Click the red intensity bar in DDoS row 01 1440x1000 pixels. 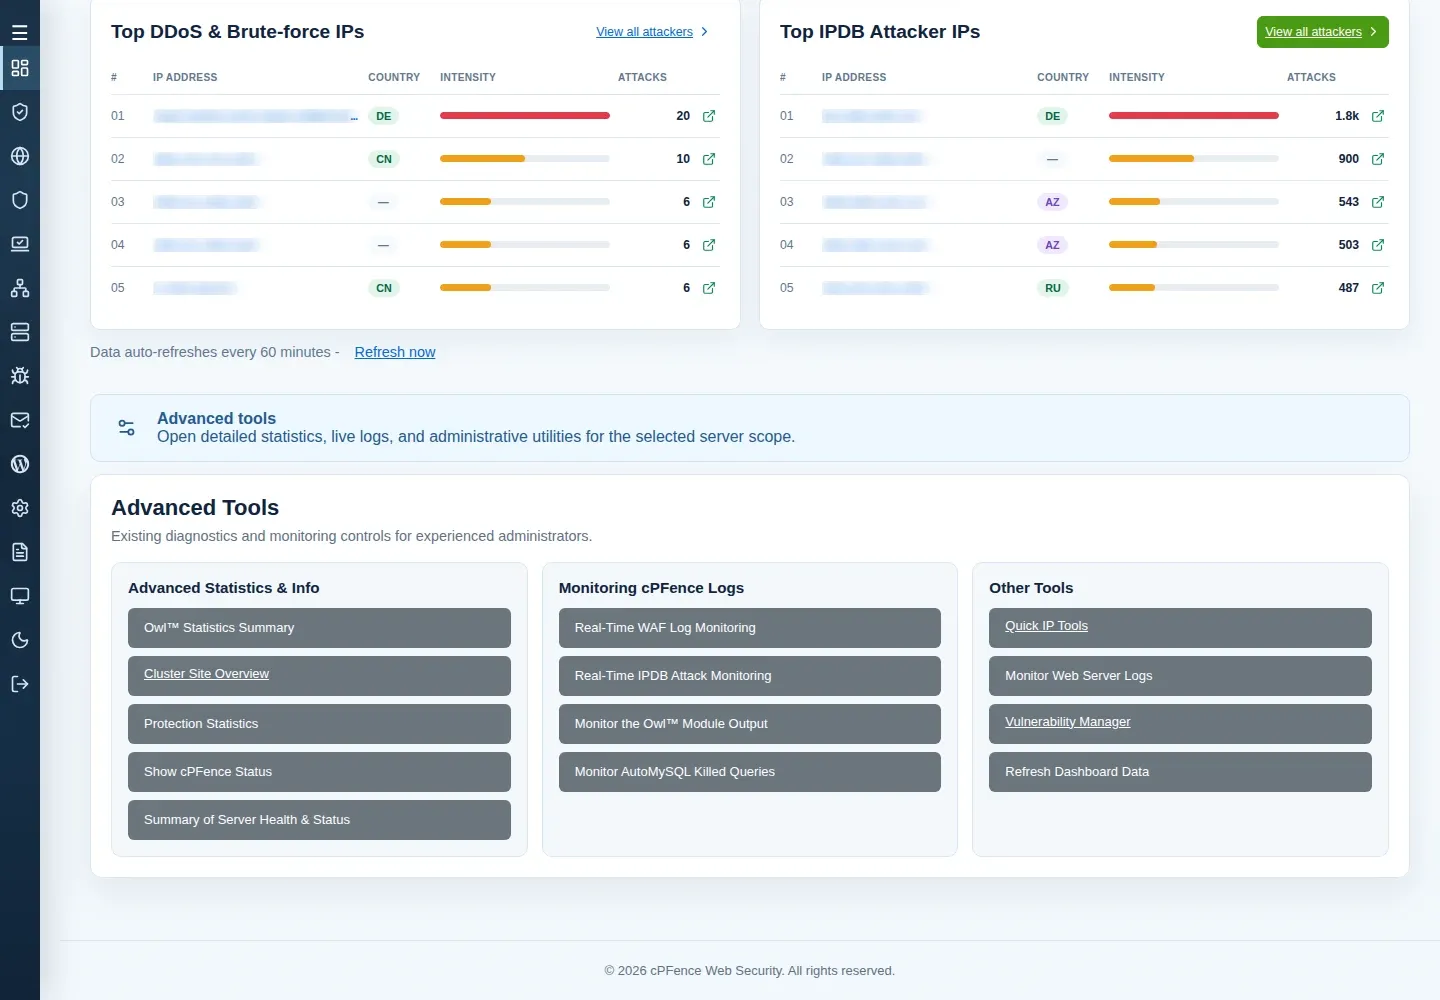pyautogui.click(x=525, y=116)
